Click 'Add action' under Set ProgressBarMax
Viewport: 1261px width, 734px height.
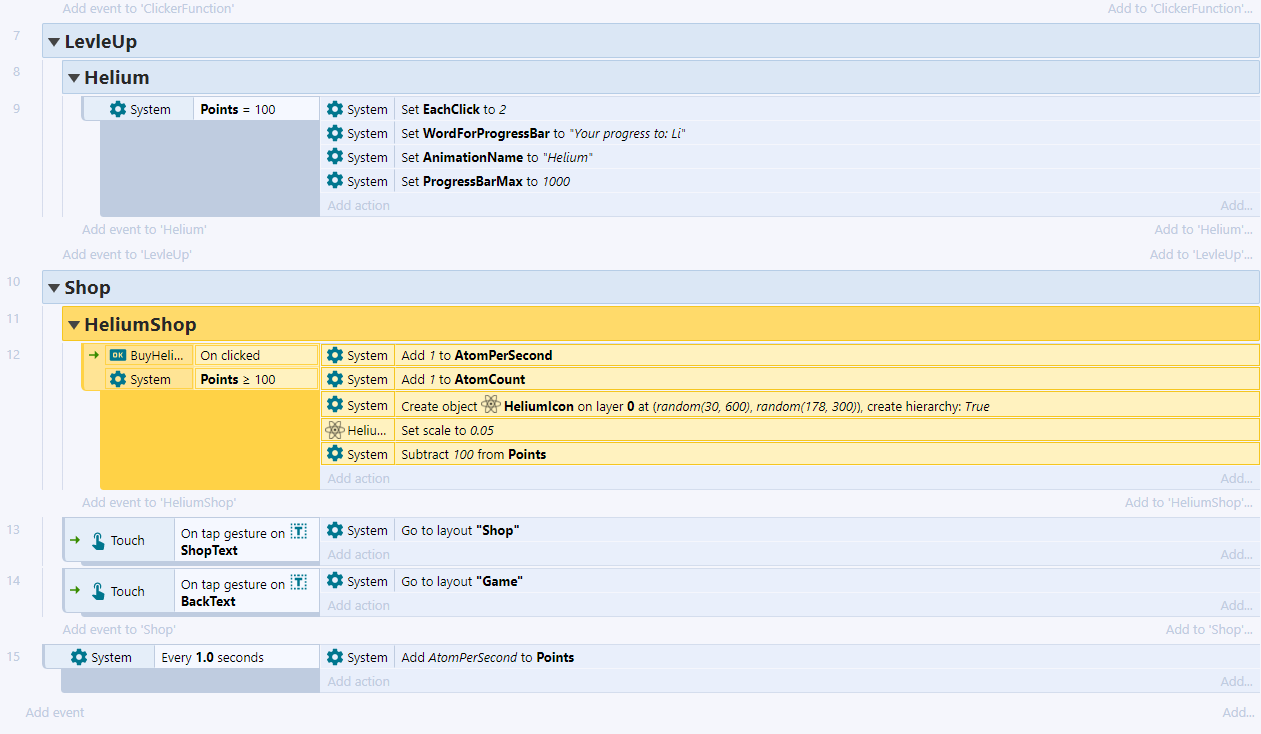(359, 206)
